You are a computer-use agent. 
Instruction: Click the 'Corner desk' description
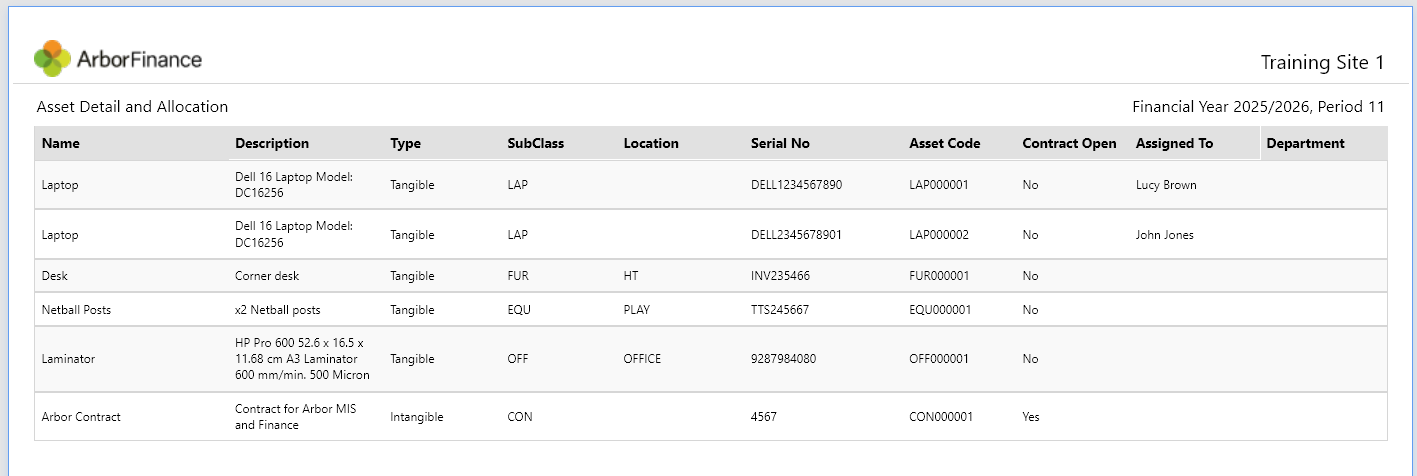267,276
